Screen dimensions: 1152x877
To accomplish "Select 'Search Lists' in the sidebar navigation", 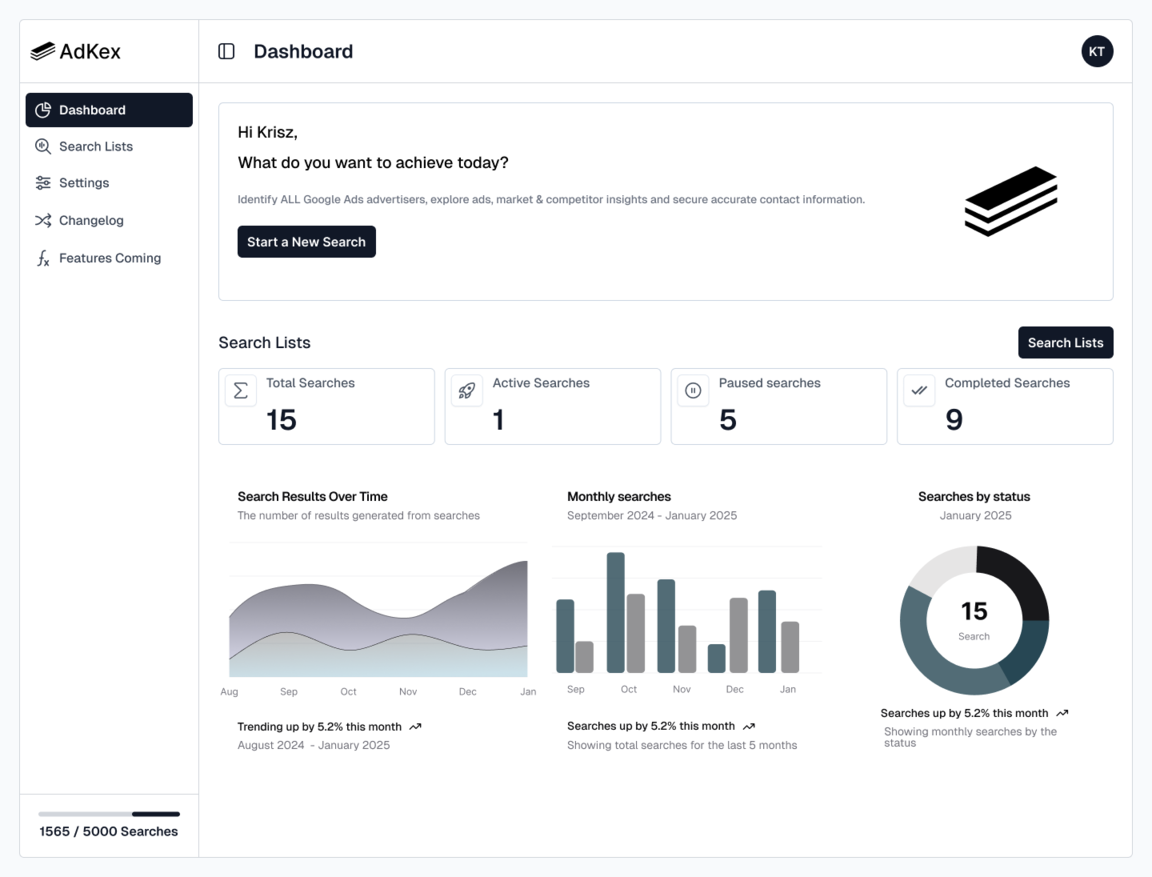I will click(95, 146).
